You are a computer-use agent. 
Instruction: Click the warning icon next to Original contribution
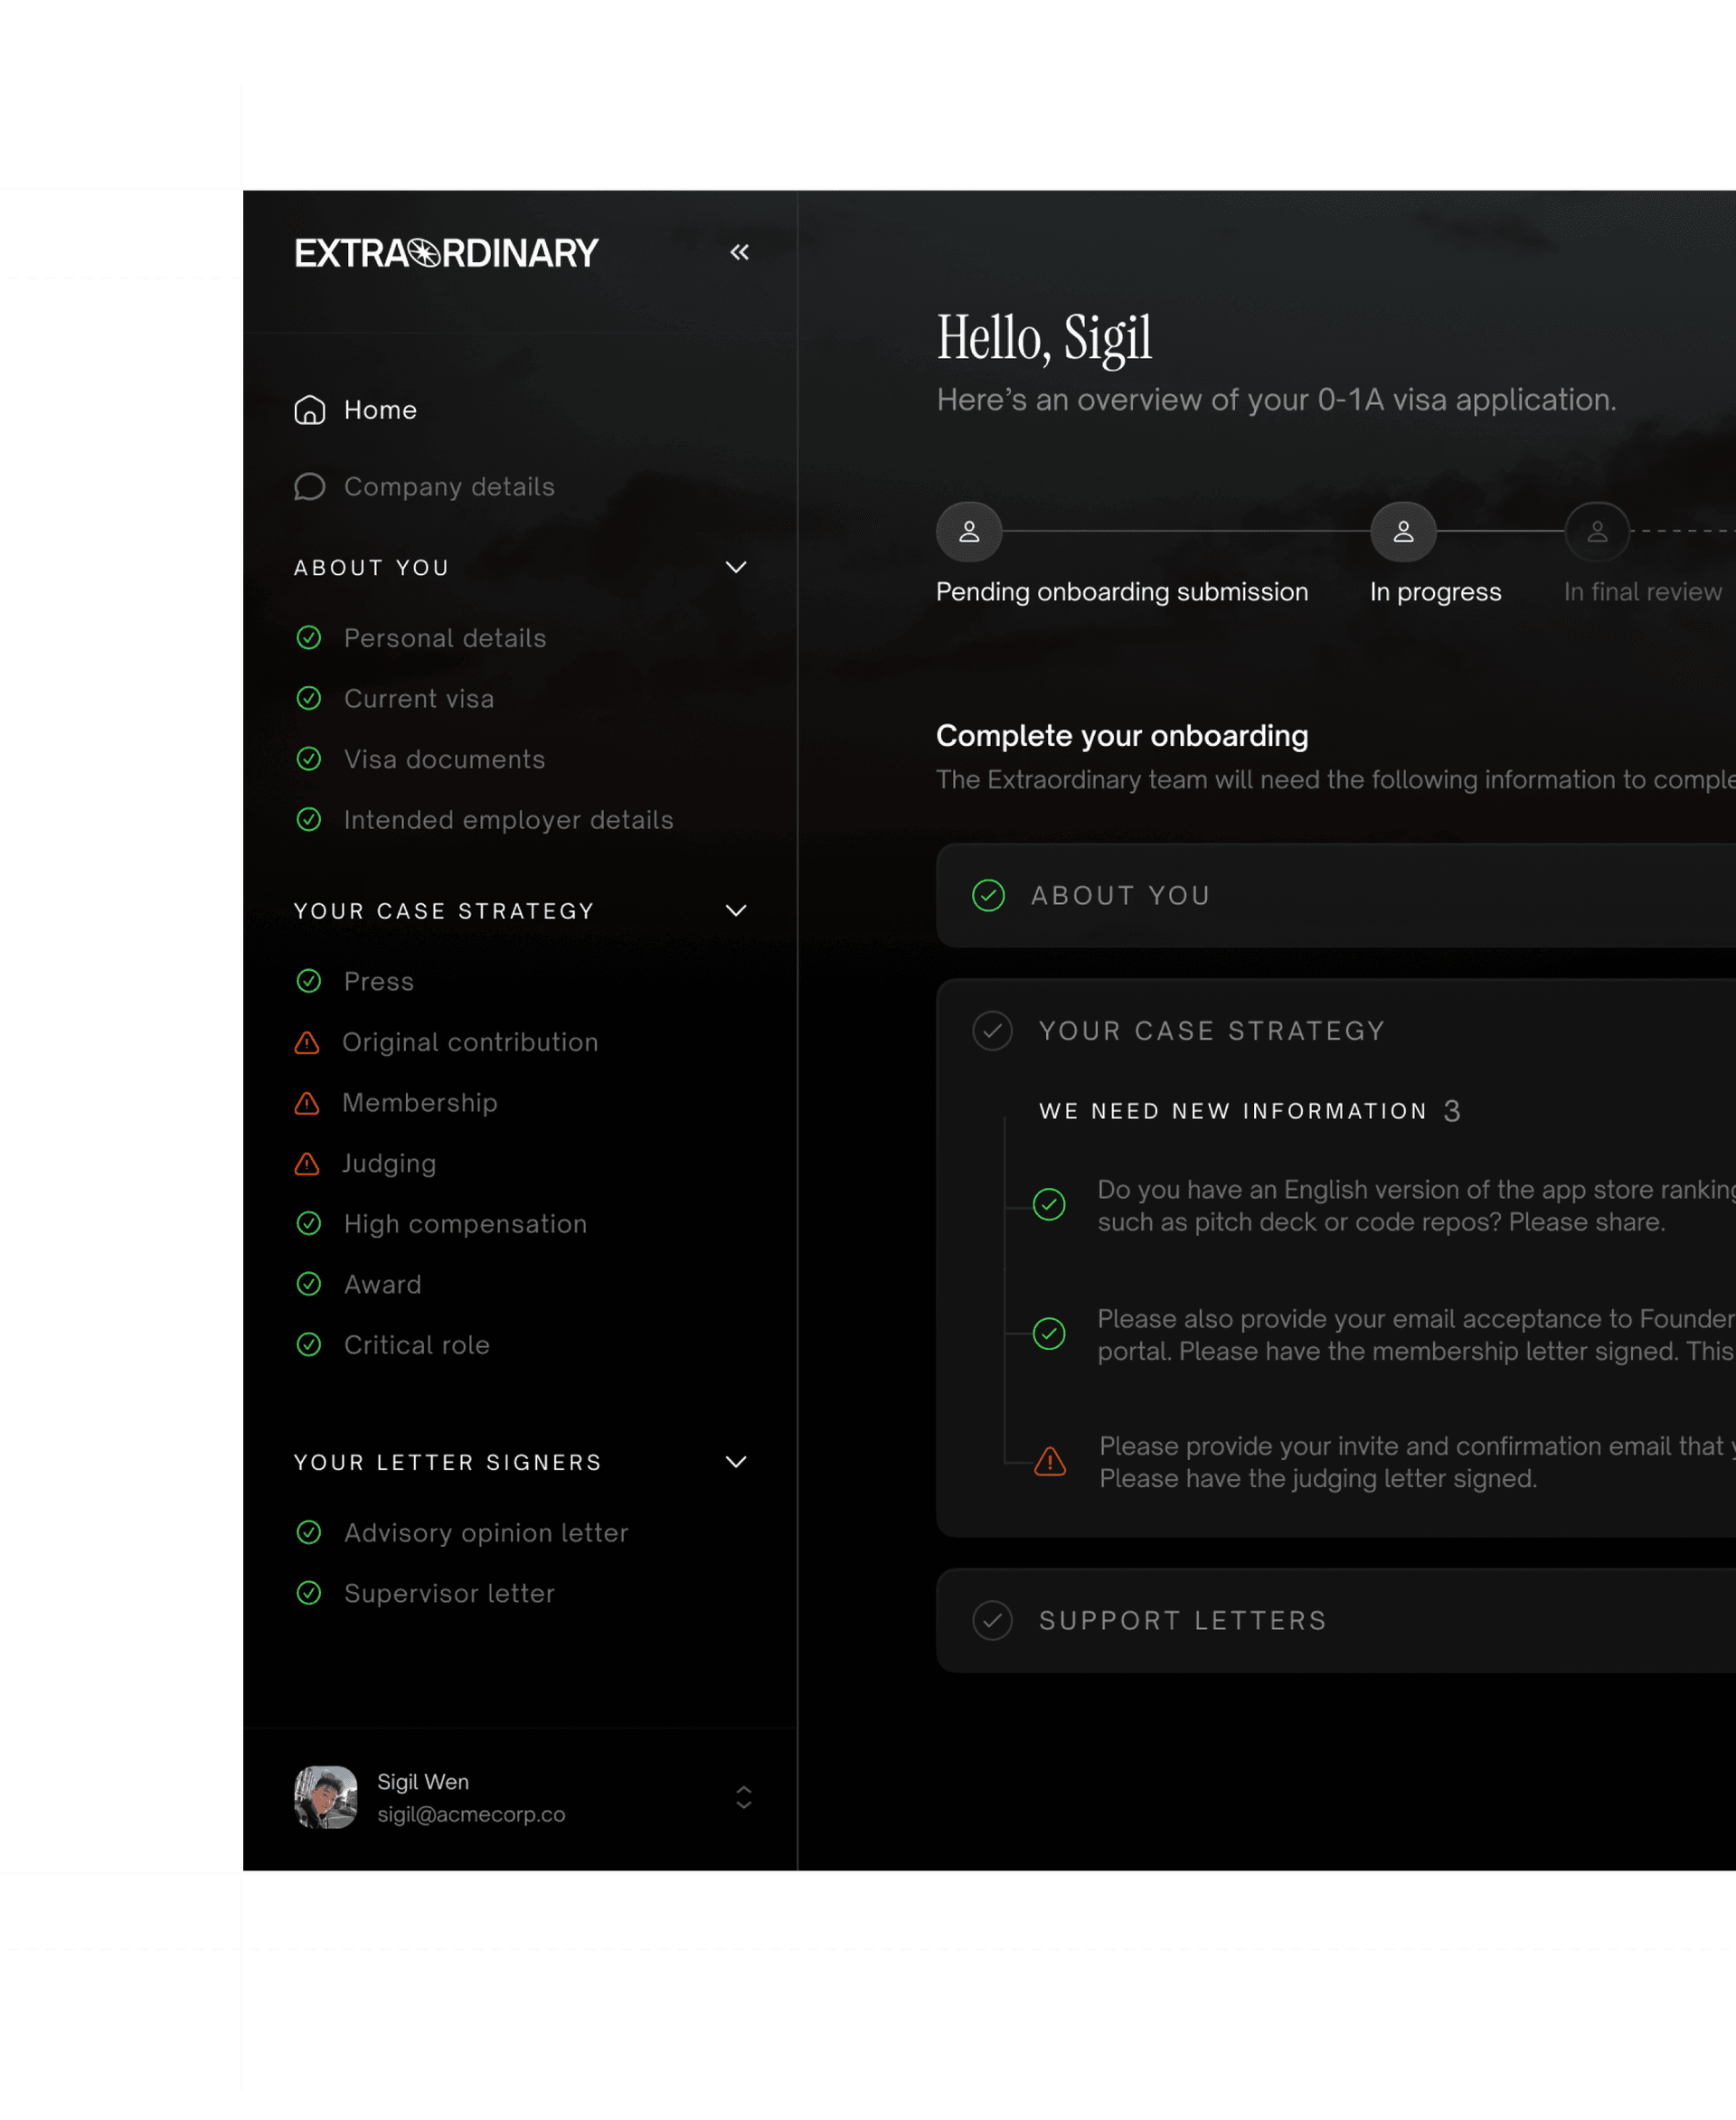point(308,1043)
